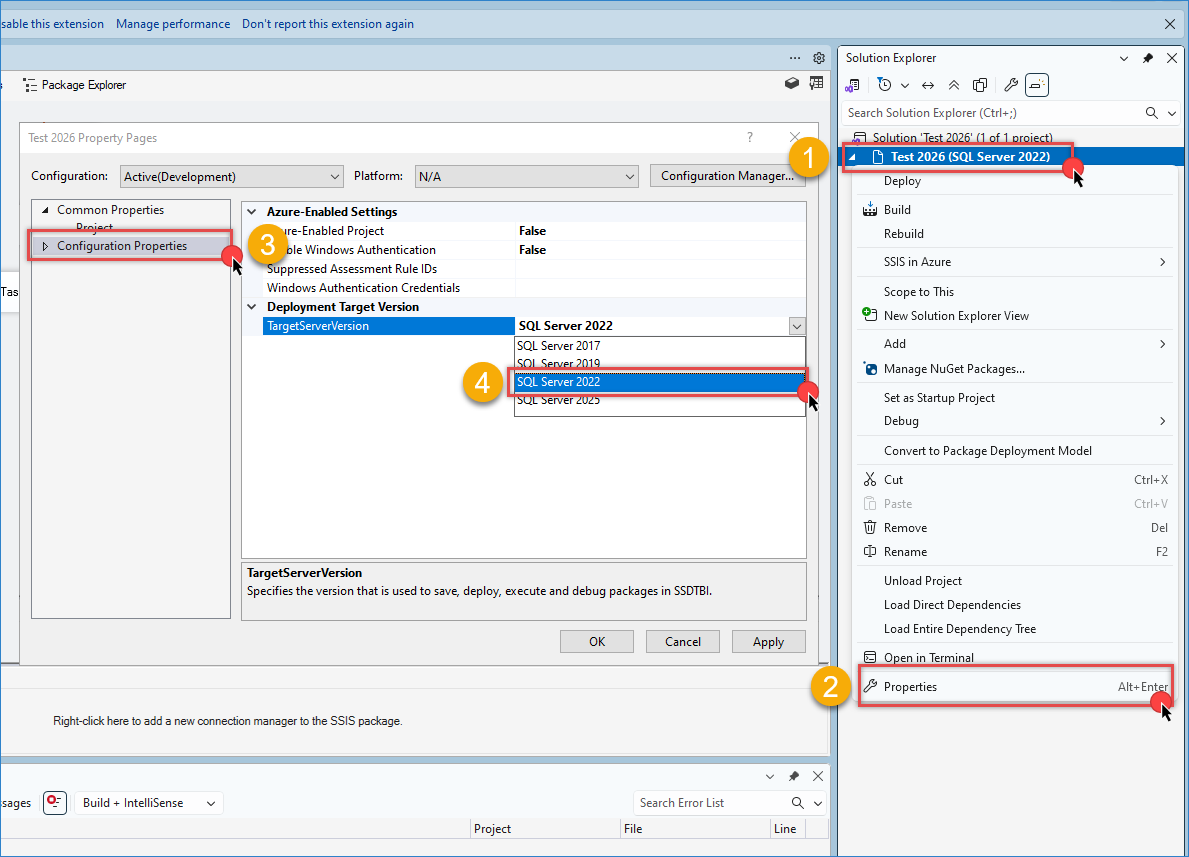Sync Solution Explorer with the active document
Image resolution: width=1189 pixels, height=857 pixels.
click(927, 85)
